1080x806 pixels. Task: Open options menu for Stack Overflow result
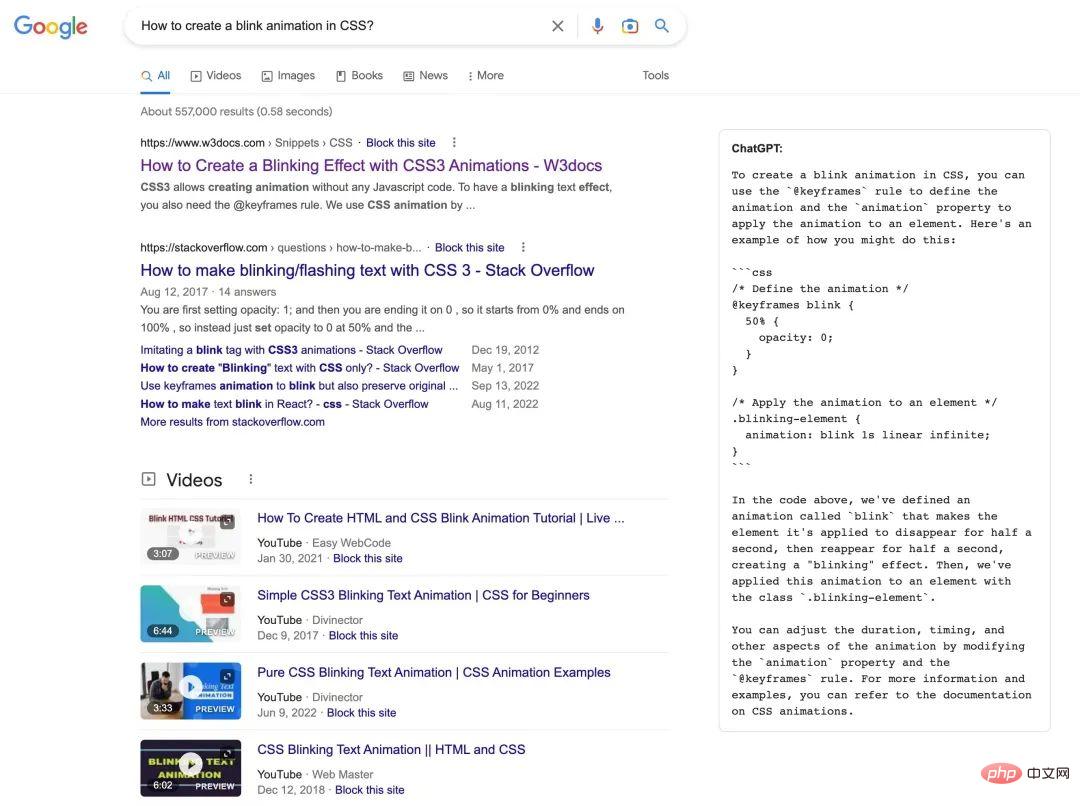(x=523, y=247)
